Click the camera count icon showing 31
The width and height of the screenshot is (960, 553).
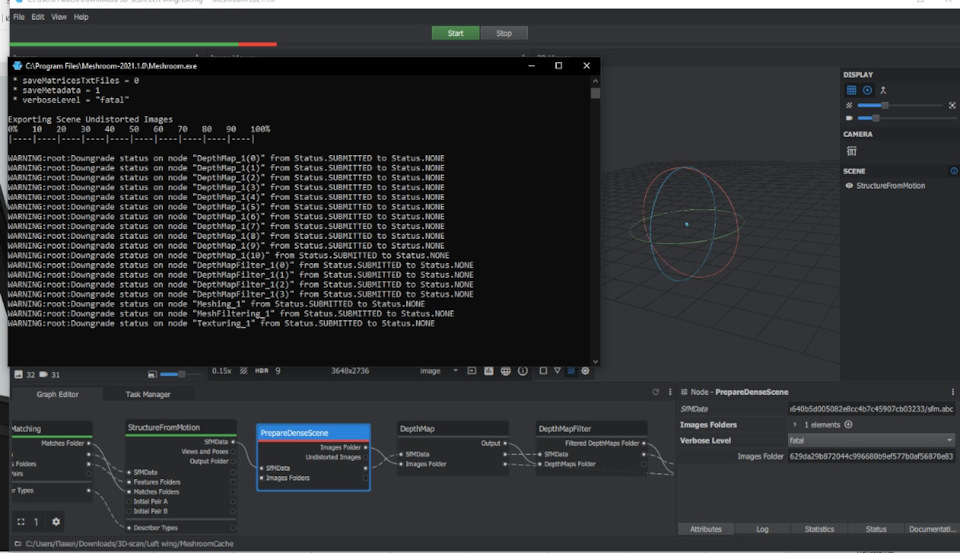point(43,374)
